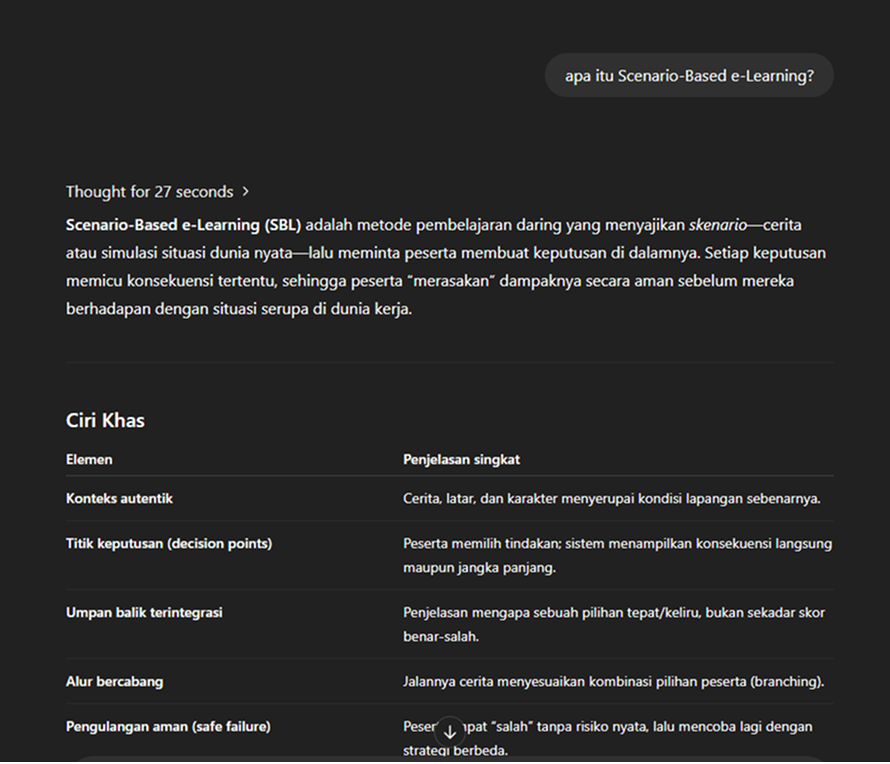Click the divider line above Ciri Khas
Screen dimensions: 890x764
[449, 362]
